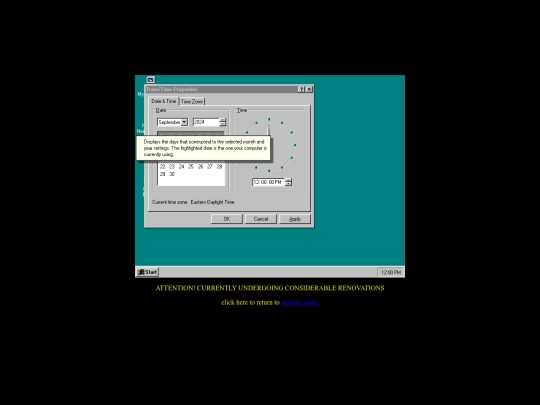Increase the year with the up arrow
The width and height of the screenshot is (540, 405).
[x=222, y=120]
